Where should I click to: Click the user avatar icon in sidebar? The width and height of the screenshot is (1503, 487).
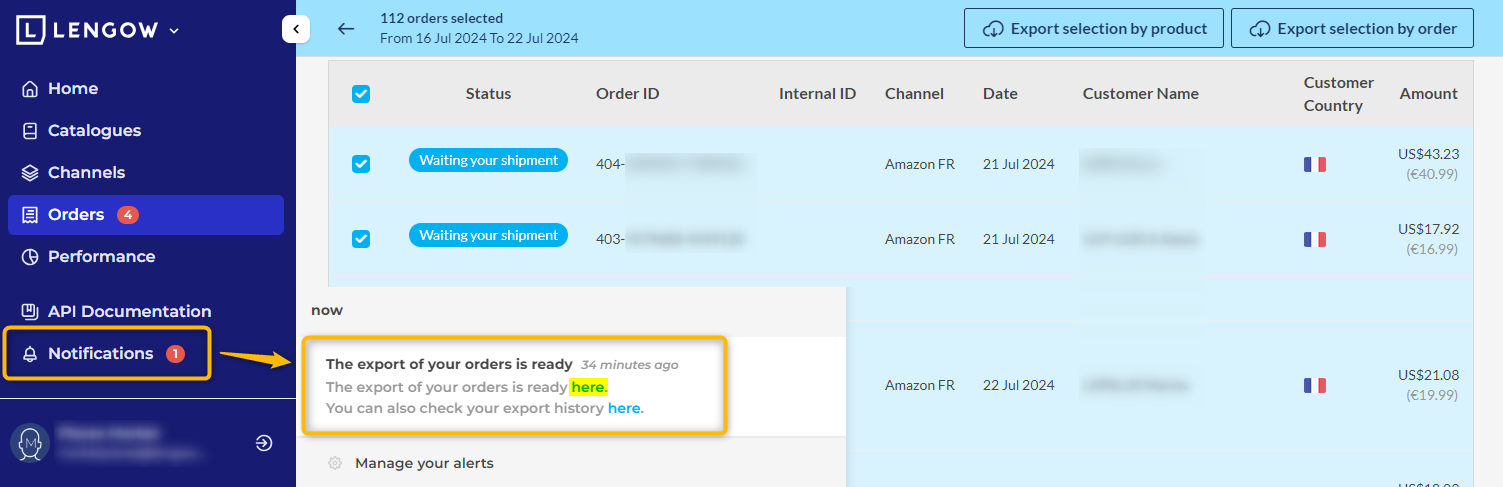pyautogui.click(x=30, y=443)
